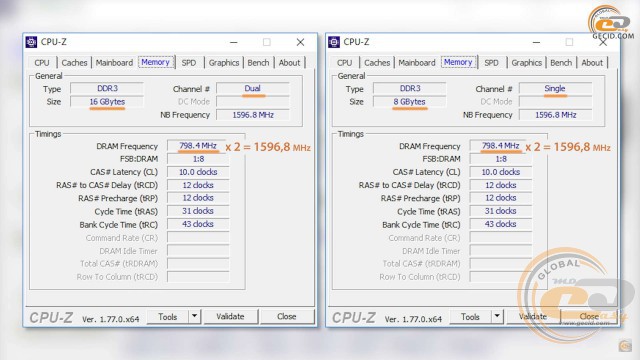The image size is (640, 360).
Task: Click tRAS '31 clocks' value in right window
Action: [x=500, y=211]
